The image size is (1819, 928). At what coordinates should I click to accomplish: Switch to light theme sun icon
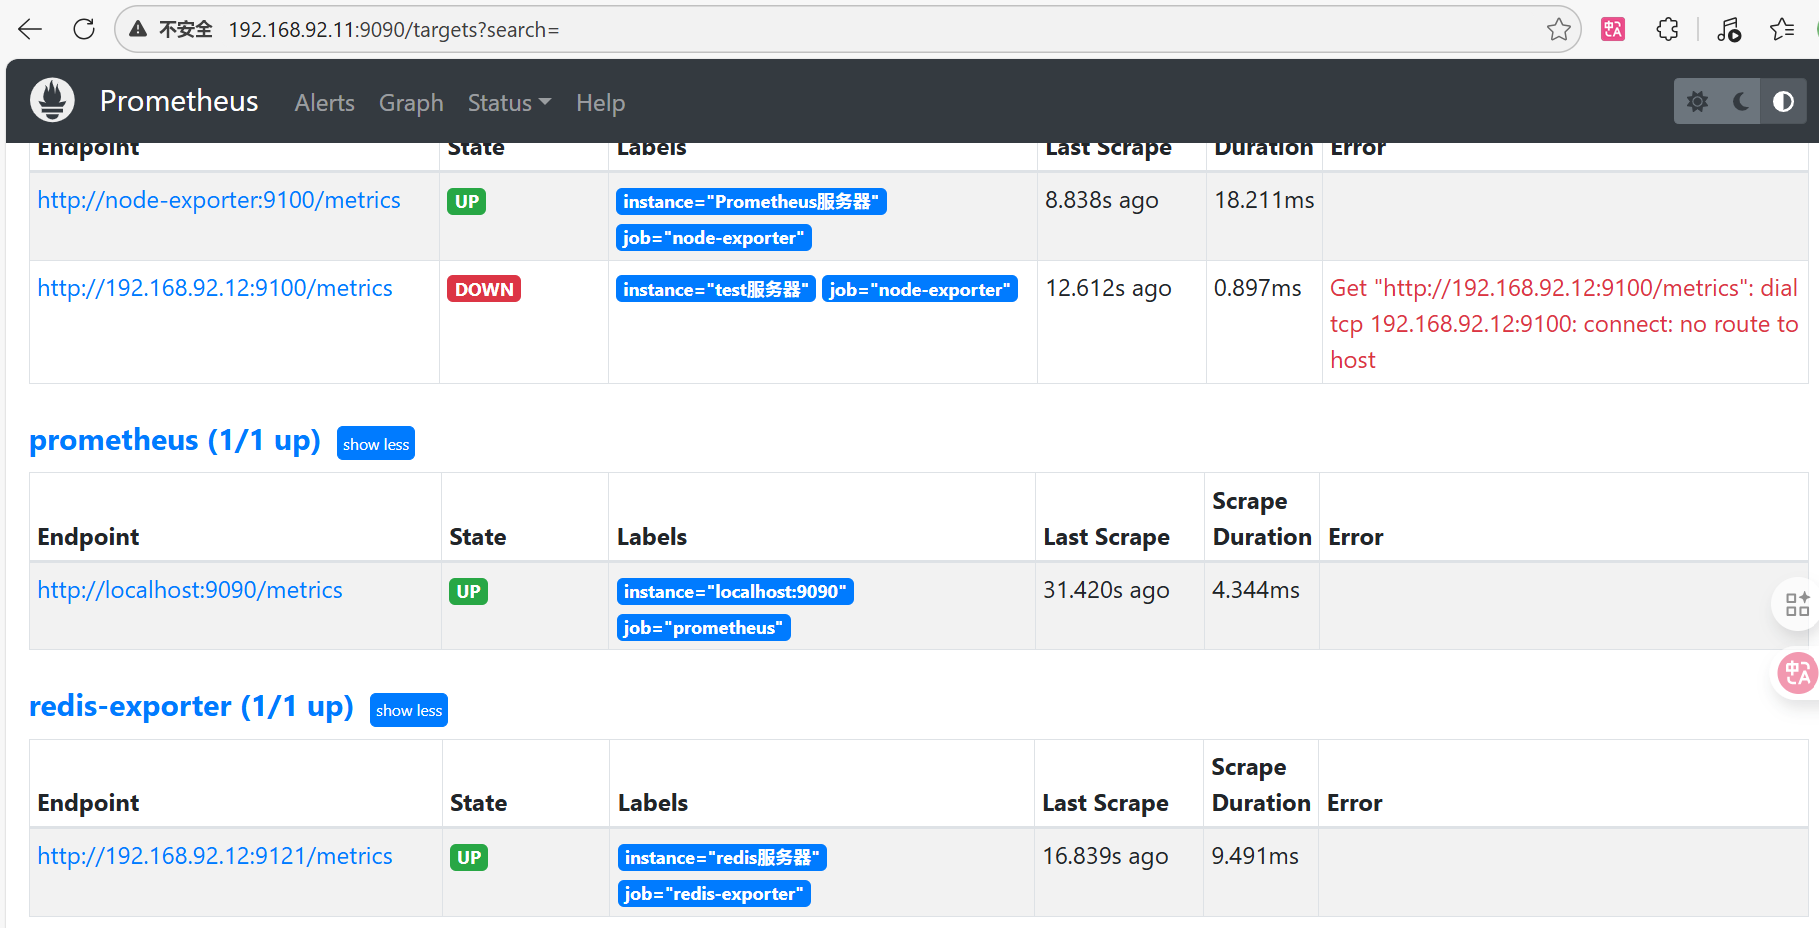[1697, 101]
